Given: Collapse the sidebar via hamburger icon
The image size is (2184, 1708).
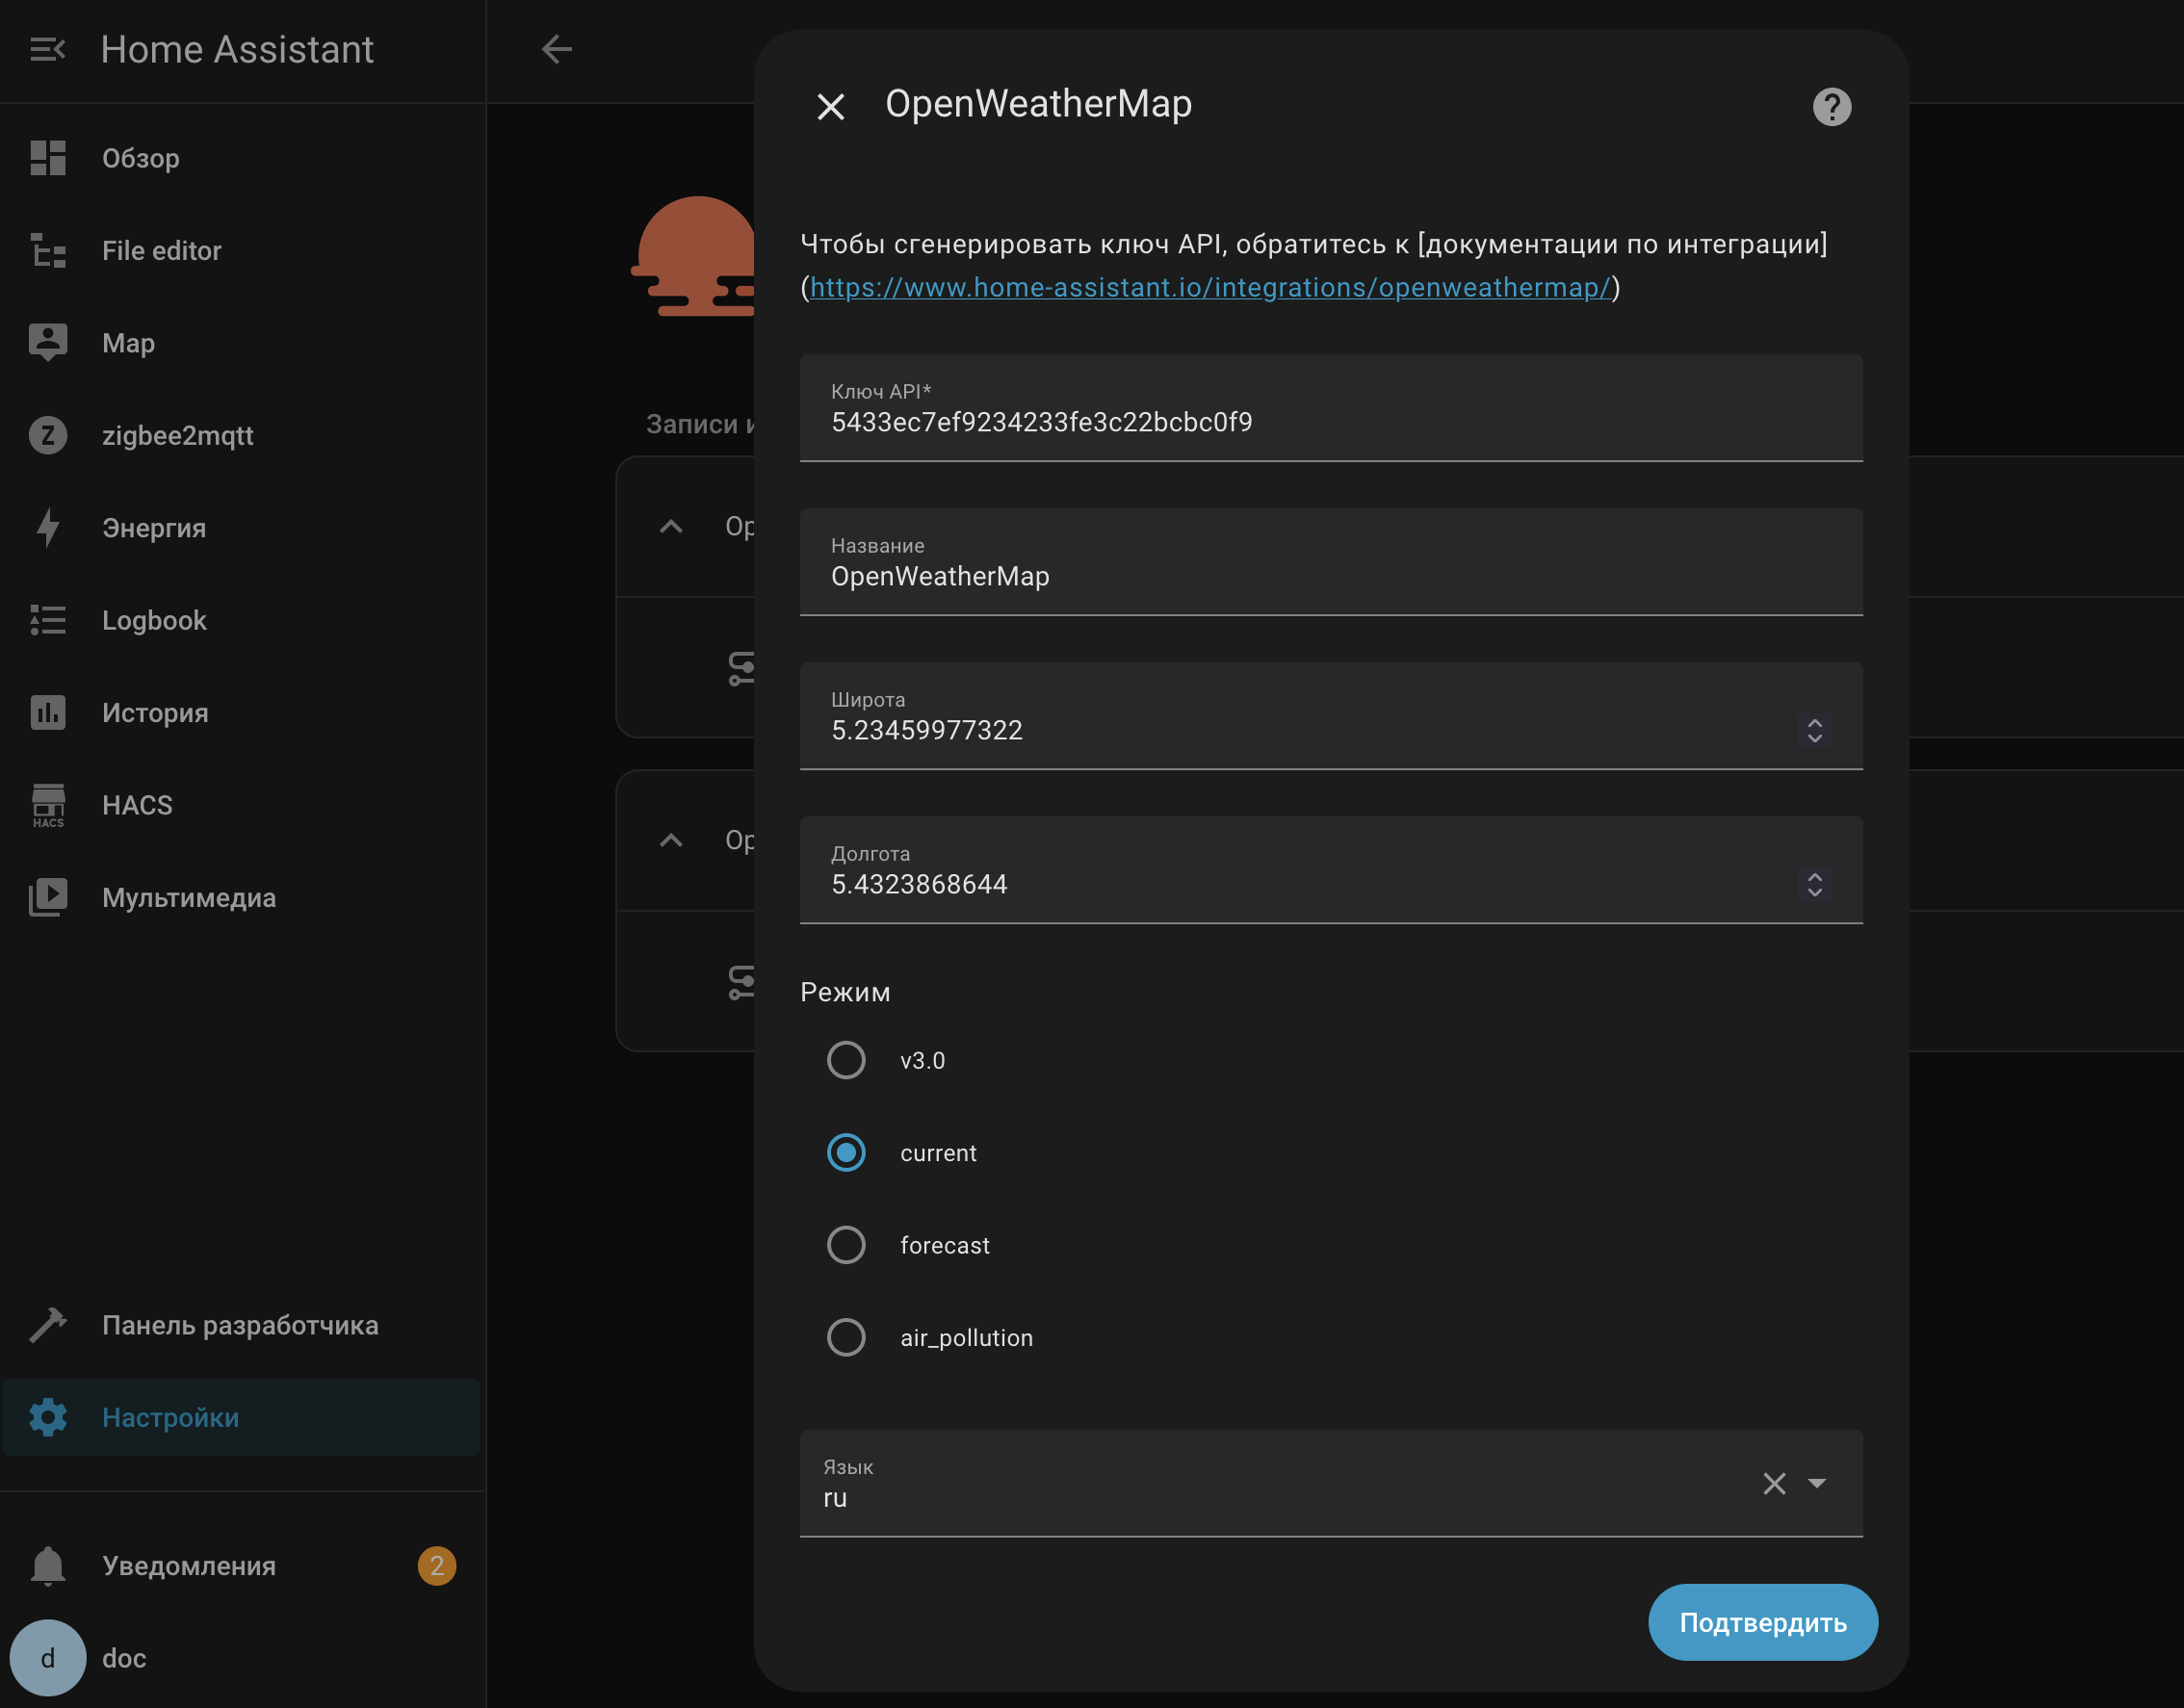Looking at the screenshot, I should (47, 49).
